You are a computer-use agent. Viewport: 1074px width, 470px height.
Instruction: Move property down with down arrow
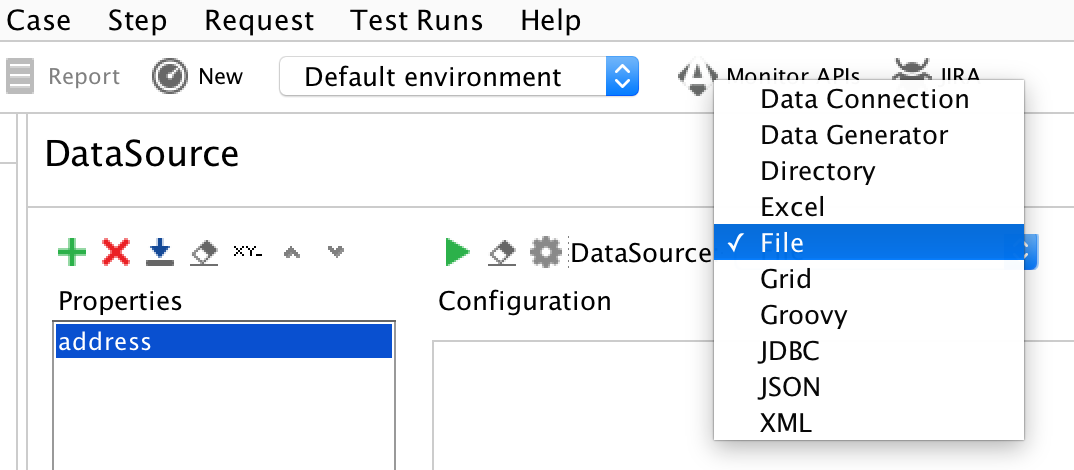click(337, 252)
